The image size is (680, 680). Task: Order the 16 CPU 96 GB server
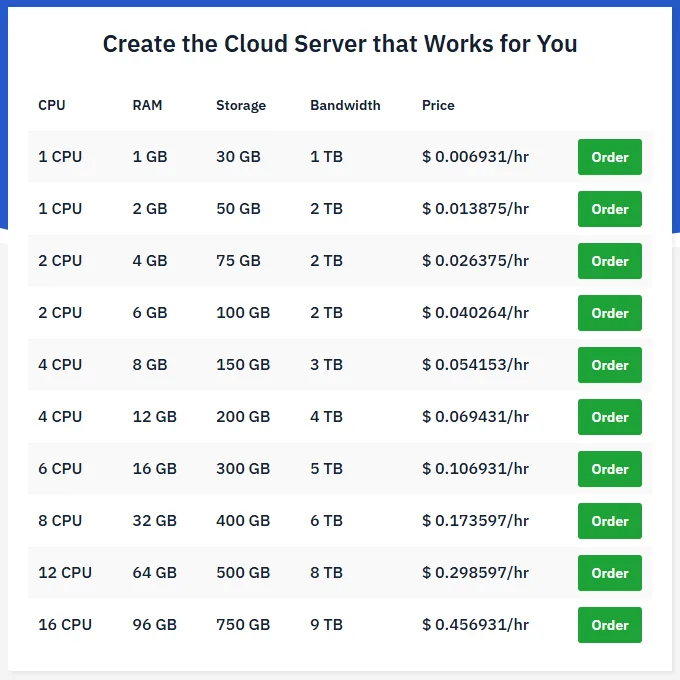[x=609, y=625]
